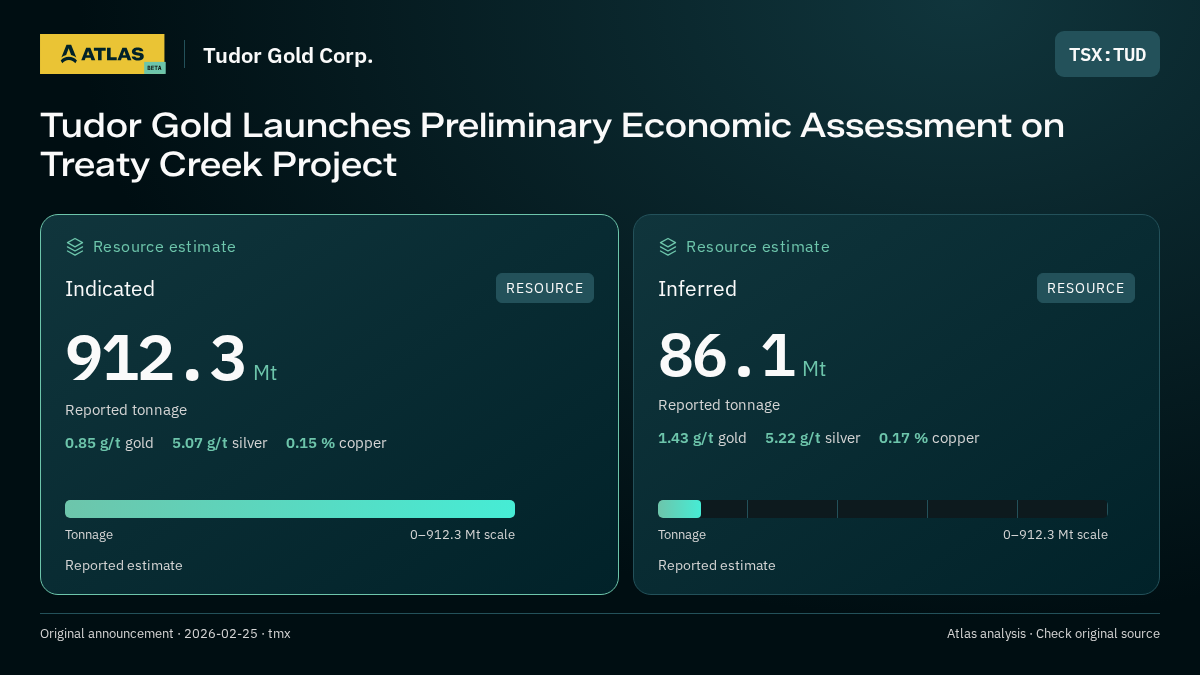Click the Tudor Gold Corp. company name
The width and height of the screenshot is (1200, 675).
(x=288, y=55)
